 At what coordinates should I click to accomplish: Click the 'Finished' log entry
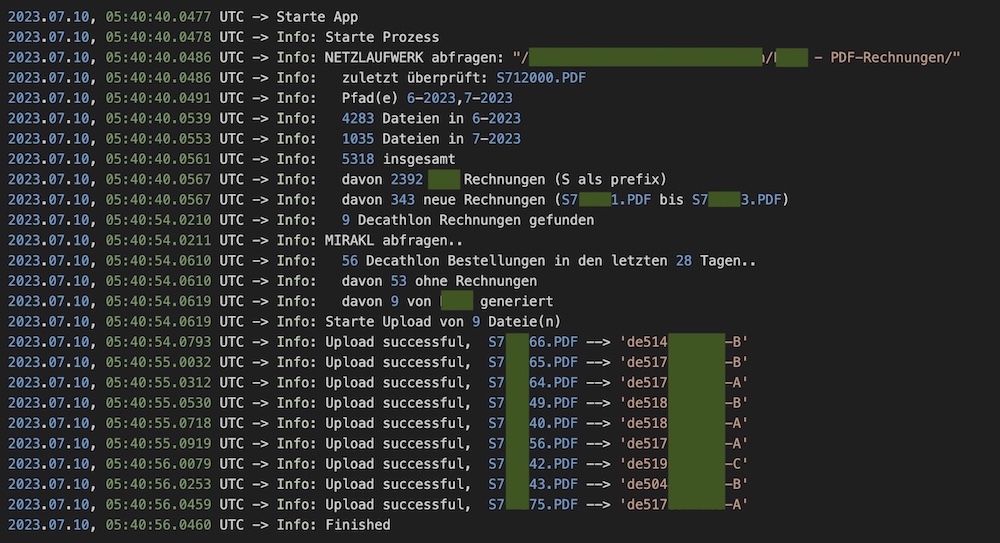point(358,525)
